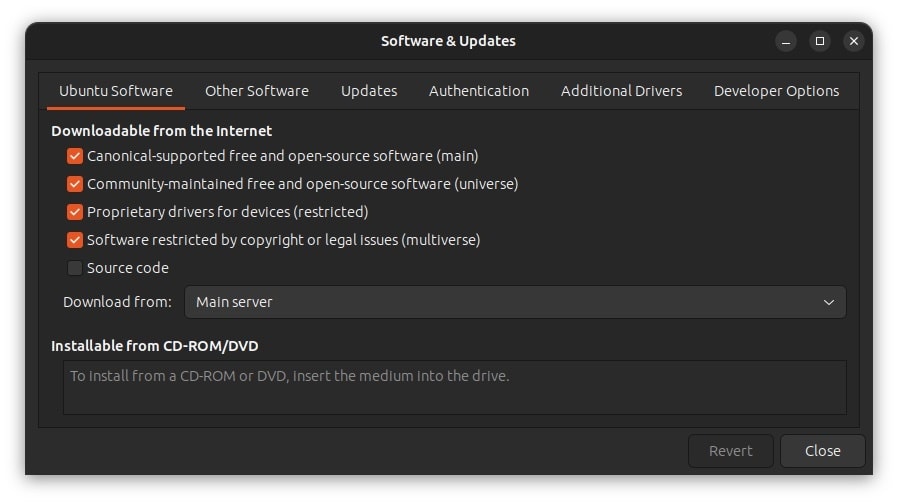Select the Additional Drivers tab
The width and height of the screenshot is (898, 503).
[x=621, y=91]
